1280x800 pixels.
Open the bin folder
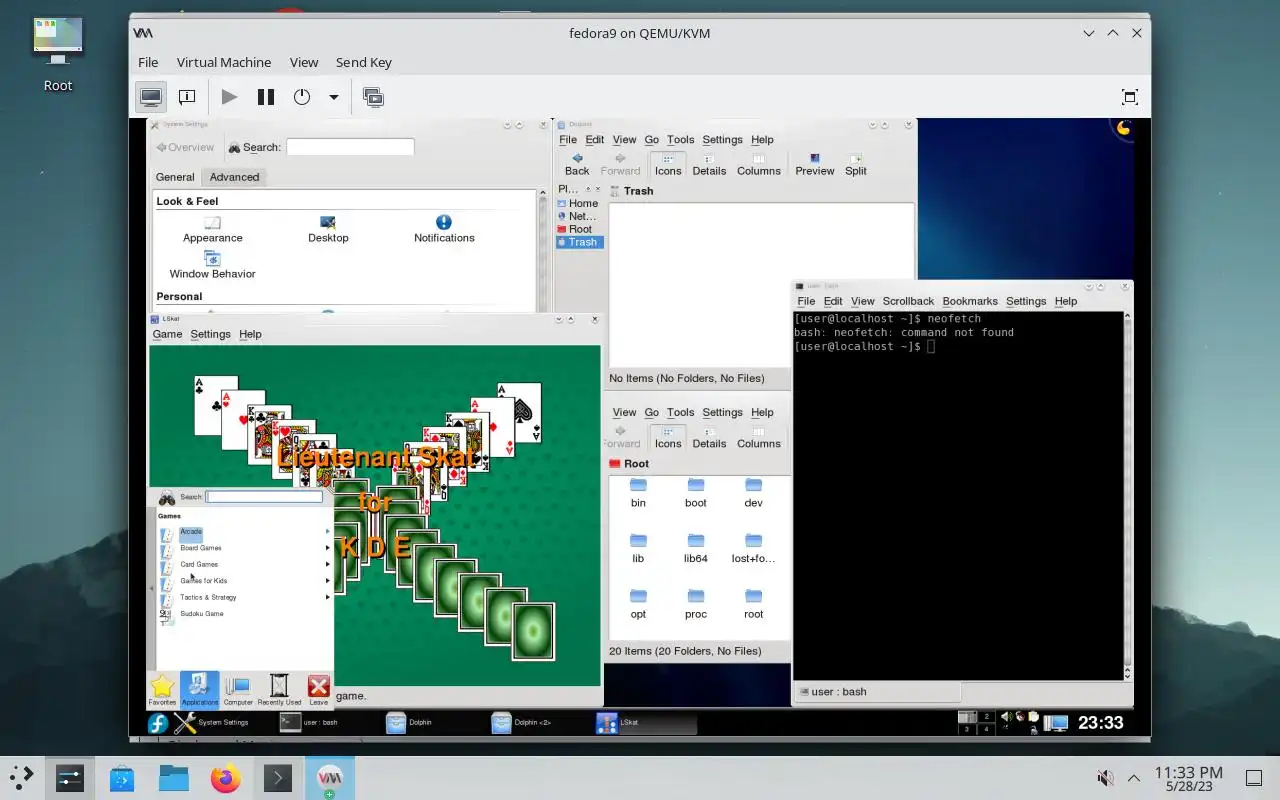pos(638,493)
